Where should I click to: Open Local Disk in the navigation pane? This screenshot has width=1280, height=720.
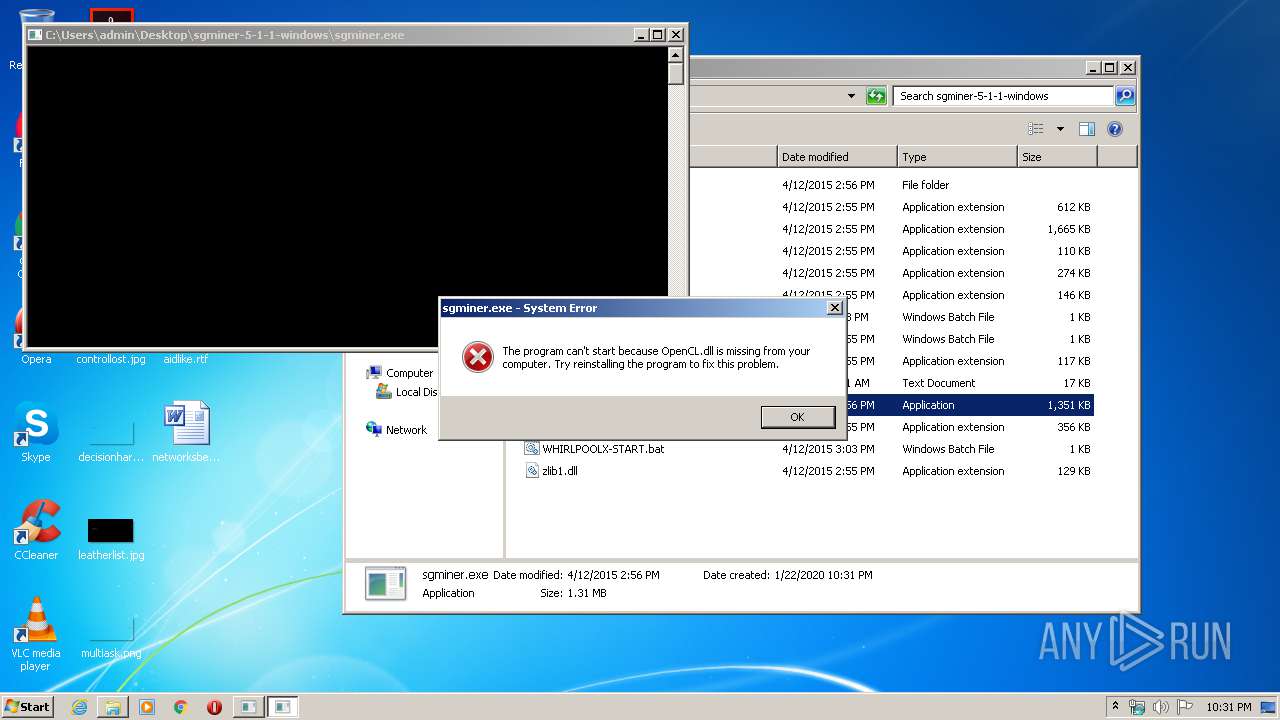(x=407, y=392)
